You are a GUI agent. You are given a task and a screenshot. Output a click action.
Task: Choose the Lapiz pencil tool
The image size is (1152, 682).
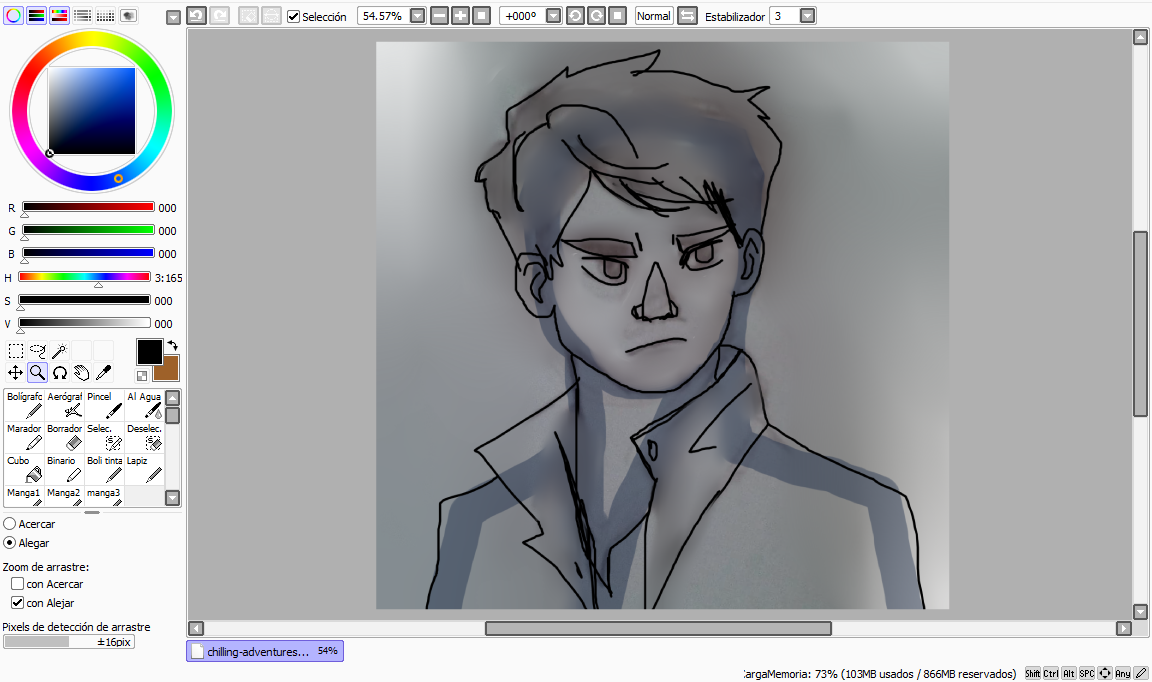[x=144, y=470]
